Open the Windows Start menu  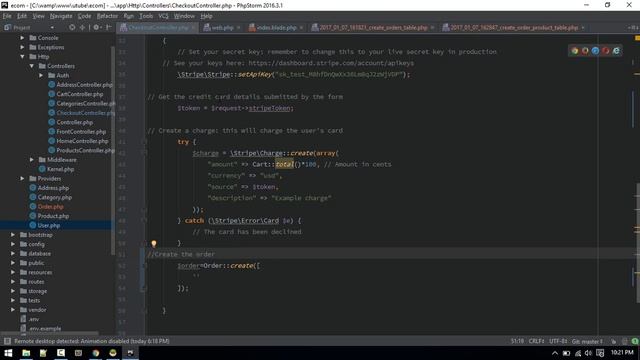[x=8, y=353]
